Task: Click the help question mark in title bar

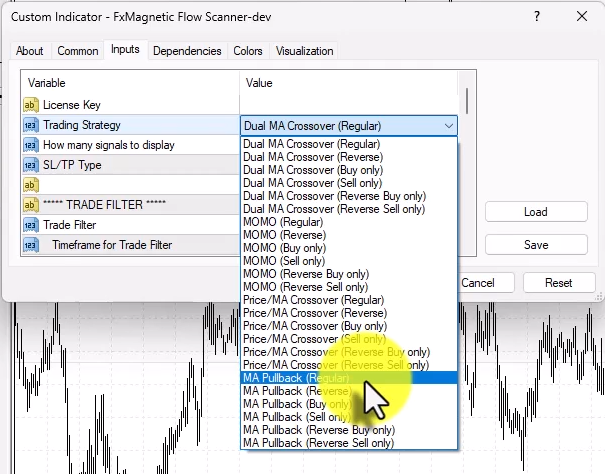Action: 538,16
